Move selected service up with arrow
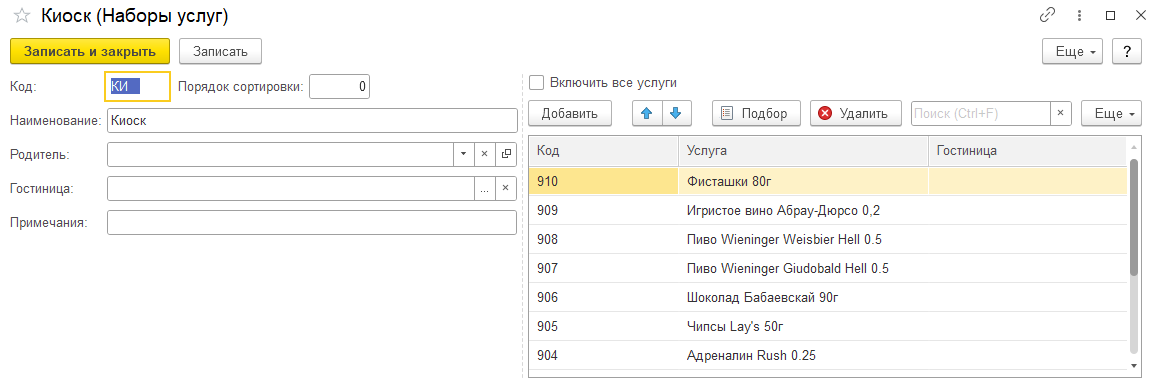This screenshot has height=390, width=1159. click(648, 113)
